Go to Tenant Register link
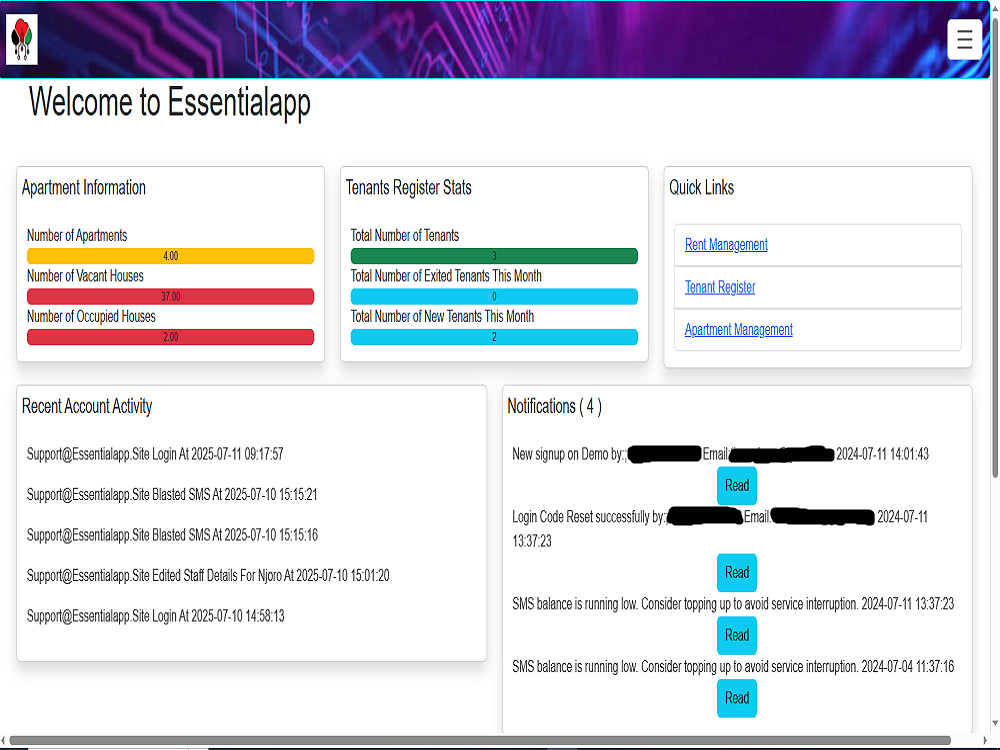 coord(719,288)
